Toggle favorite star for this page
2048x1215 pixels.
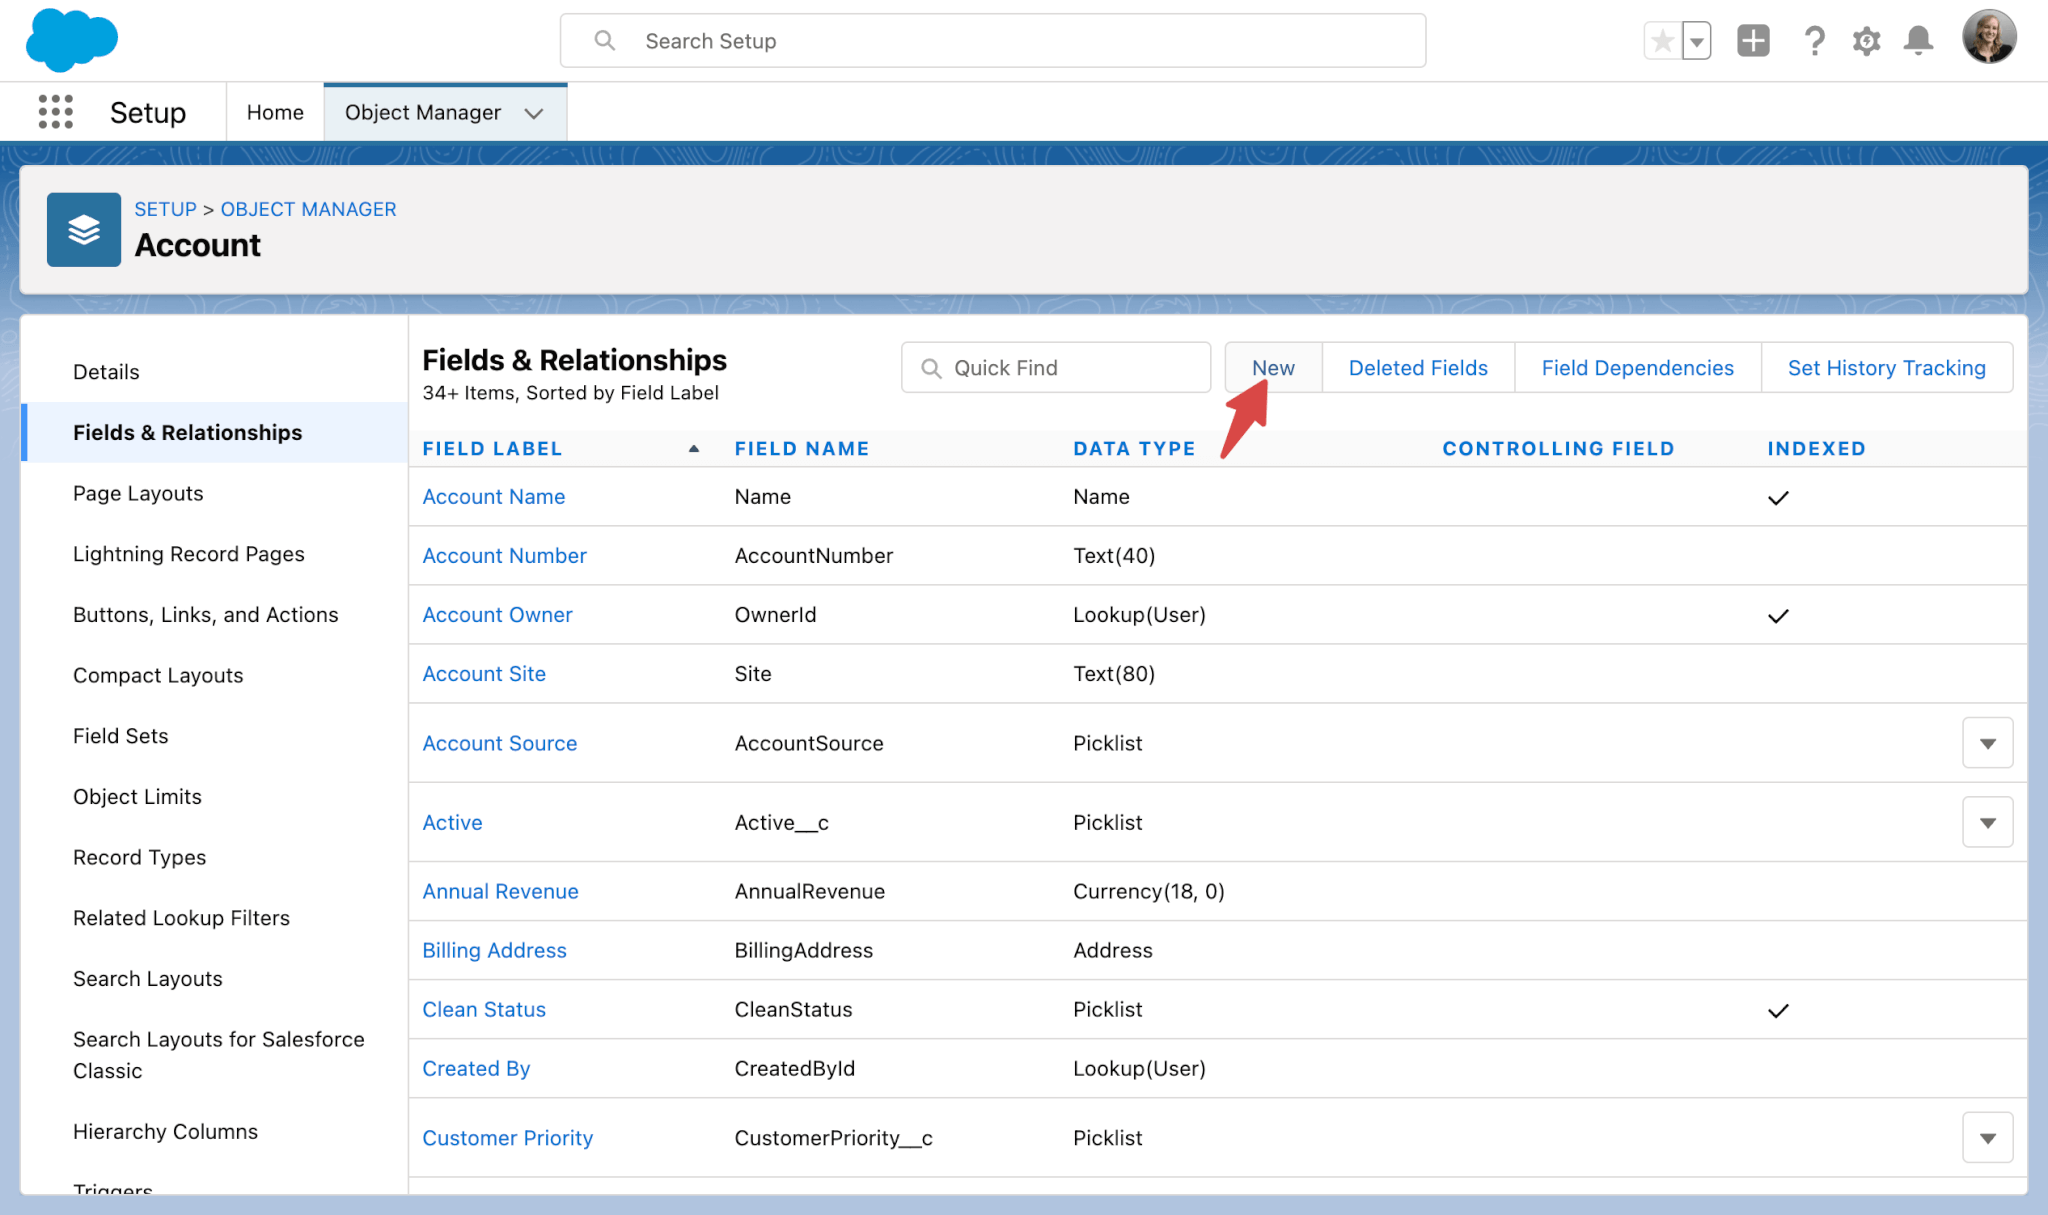[x=1662, y=40]
